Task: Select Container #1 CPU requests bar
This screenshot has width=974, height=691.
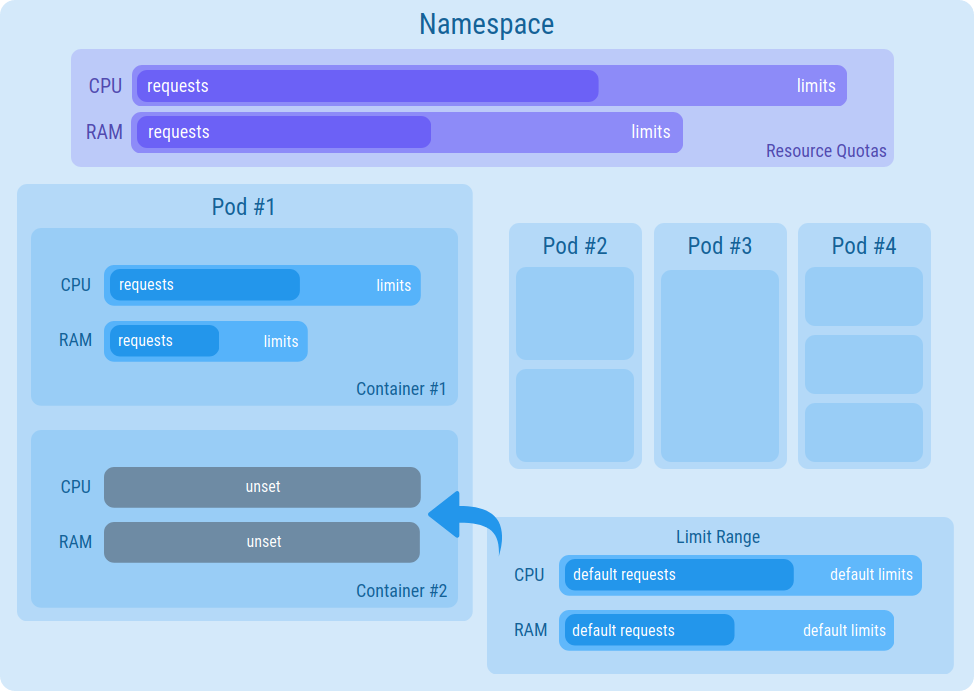Action: (204, 285)
